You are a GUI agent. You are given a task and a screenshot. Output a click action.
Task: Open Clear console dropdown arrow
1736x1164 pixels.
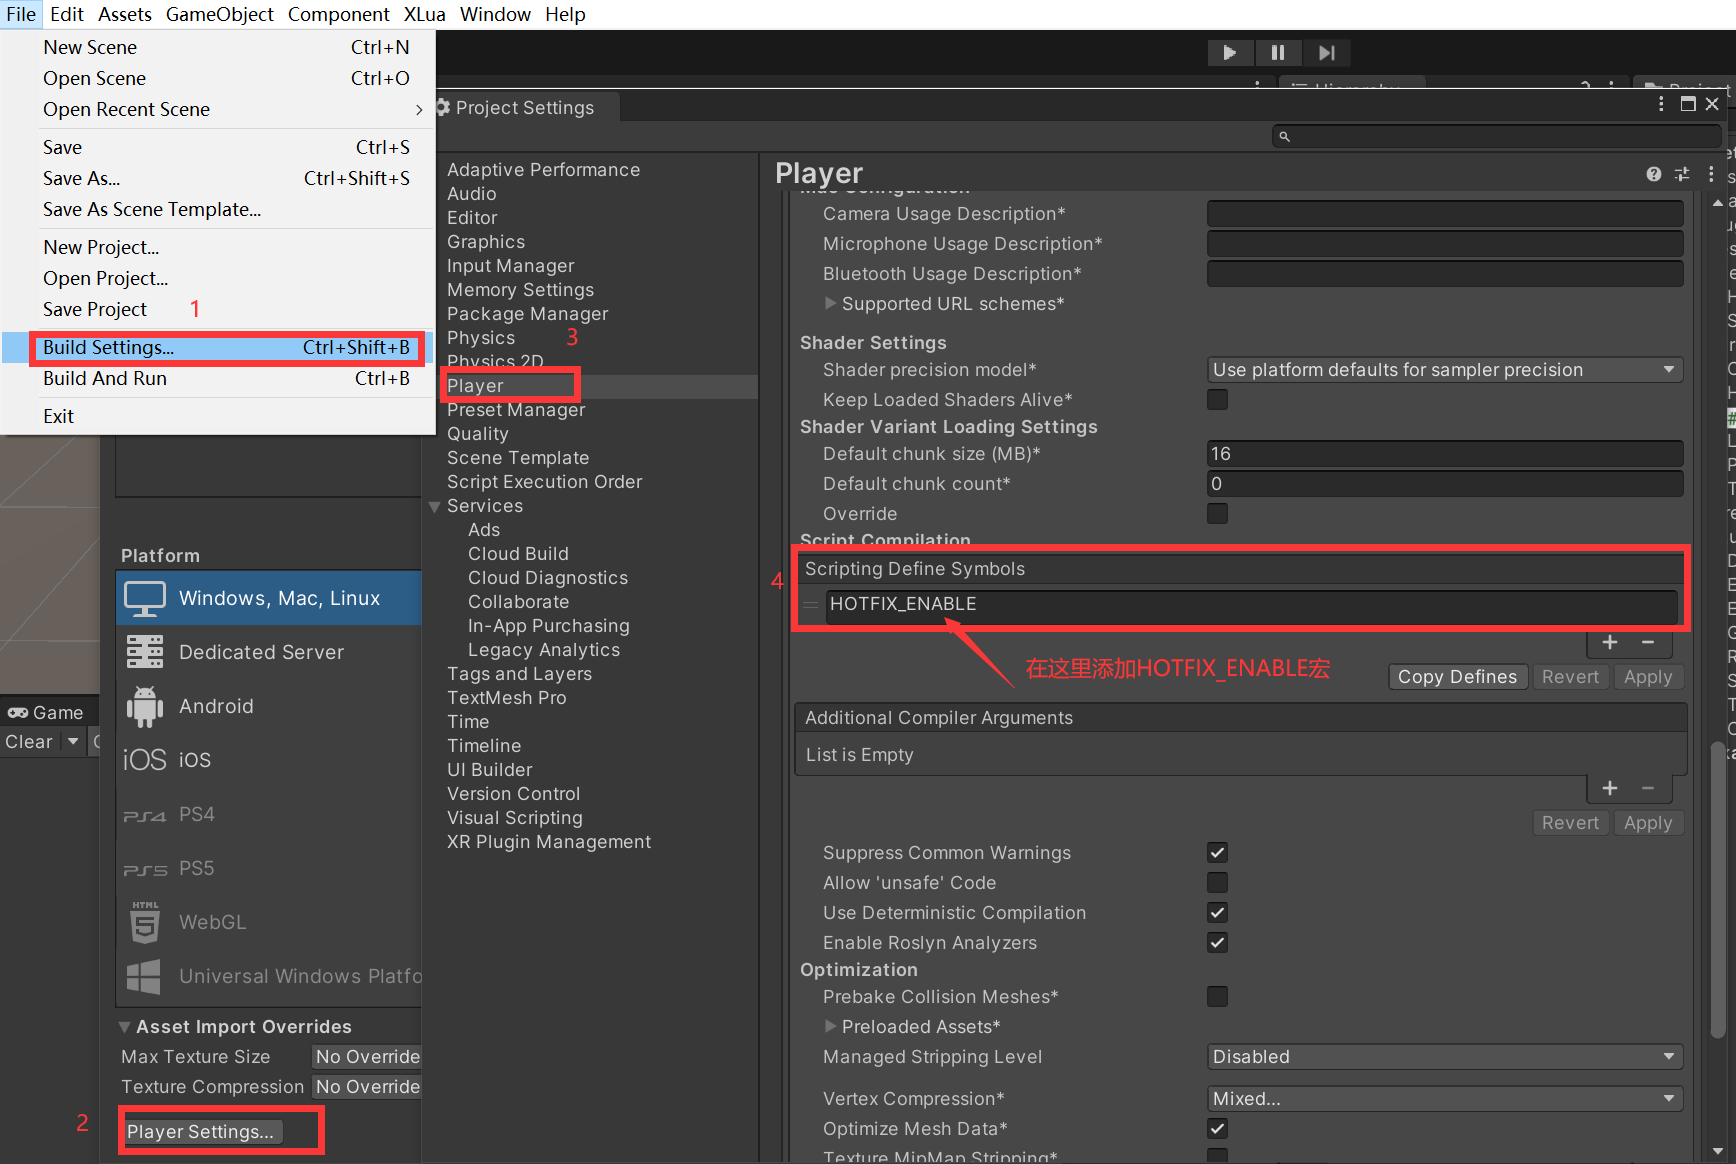tap(73, 742)
